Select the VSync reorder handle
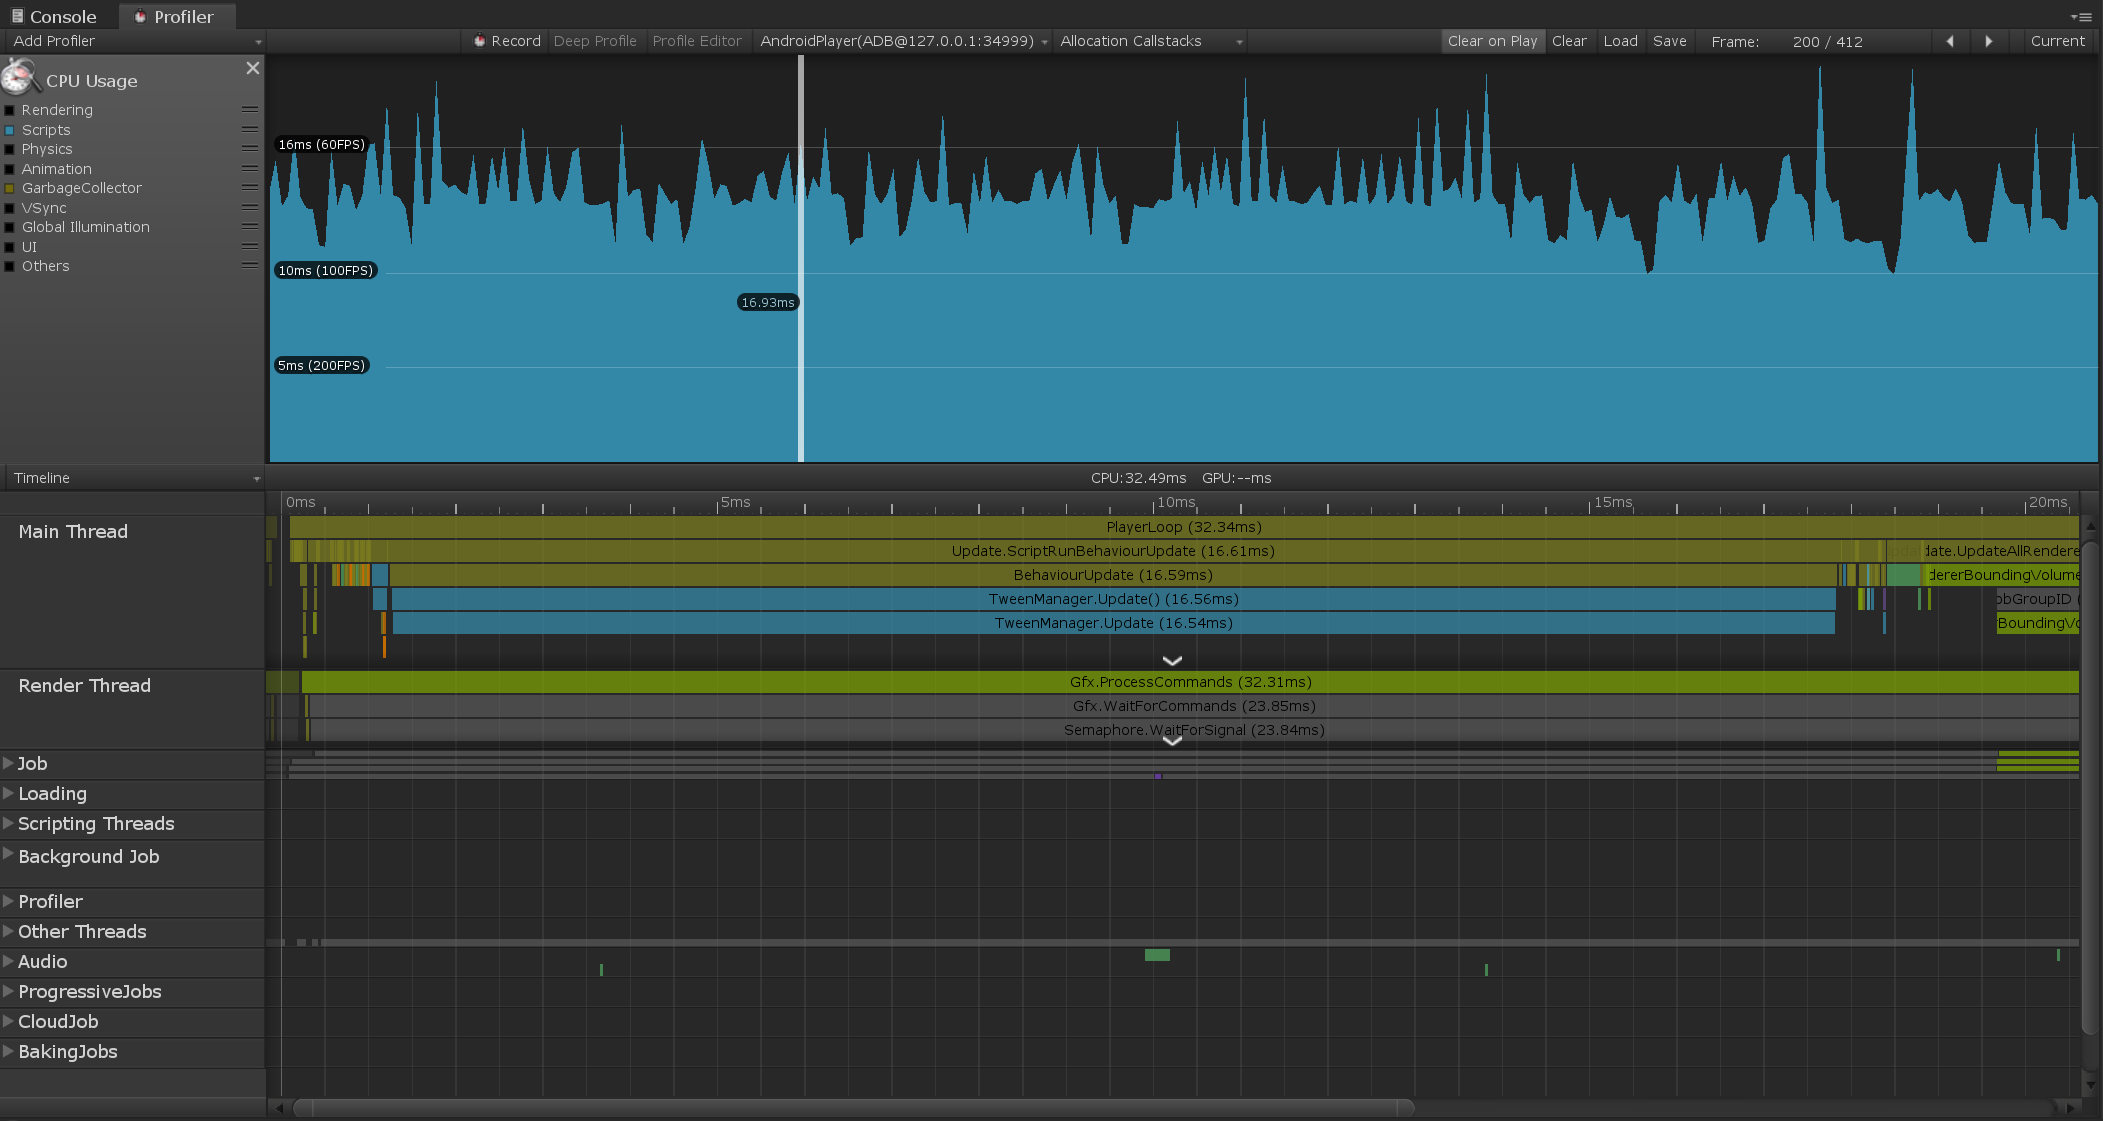Image resolution: width=2103 pixels, height=1121 pixels. [250, 208]
